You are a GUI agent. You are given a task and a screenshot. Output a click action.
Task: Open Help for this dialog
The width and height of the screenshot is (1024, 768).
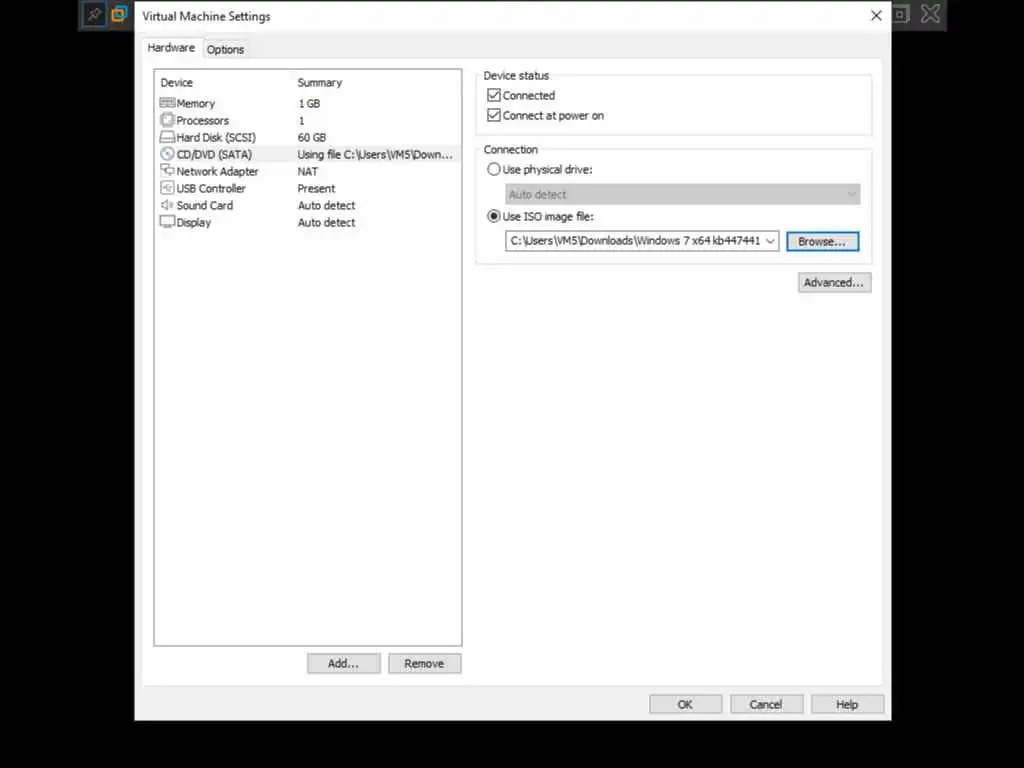coord(847,705)
